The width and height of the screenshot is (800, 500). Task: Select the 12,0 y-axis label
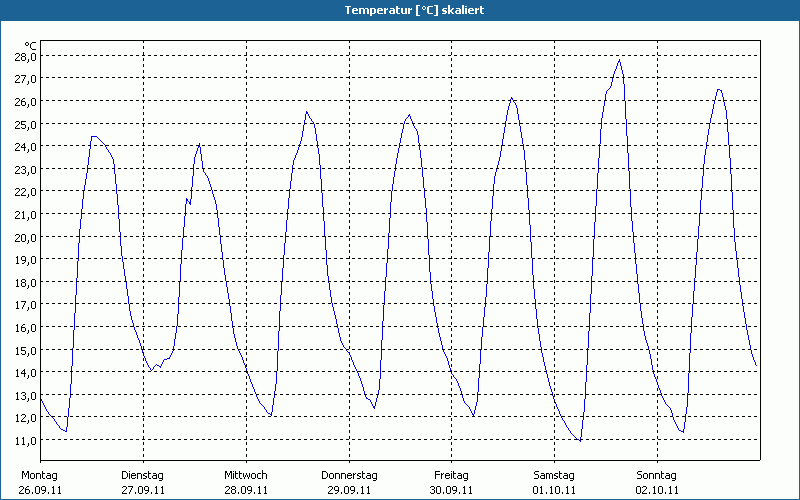click(x=25, y=418)
